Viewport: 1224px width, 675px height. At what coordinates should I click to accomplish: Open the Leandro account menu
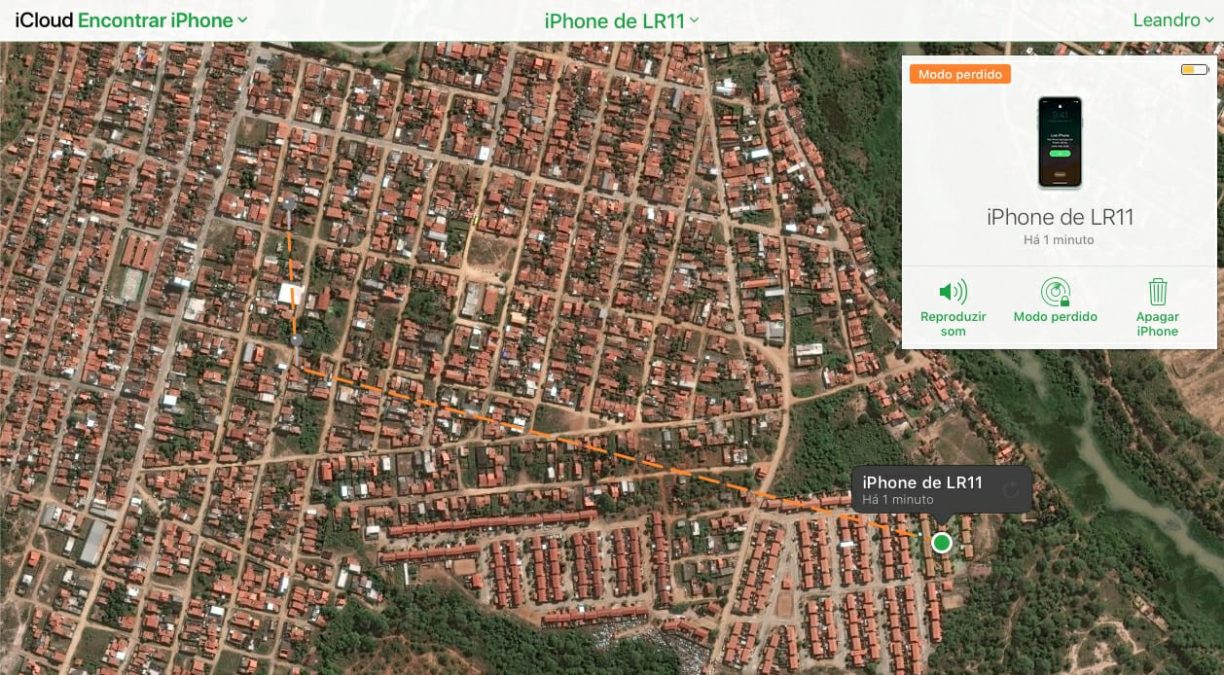(1172, 20)
